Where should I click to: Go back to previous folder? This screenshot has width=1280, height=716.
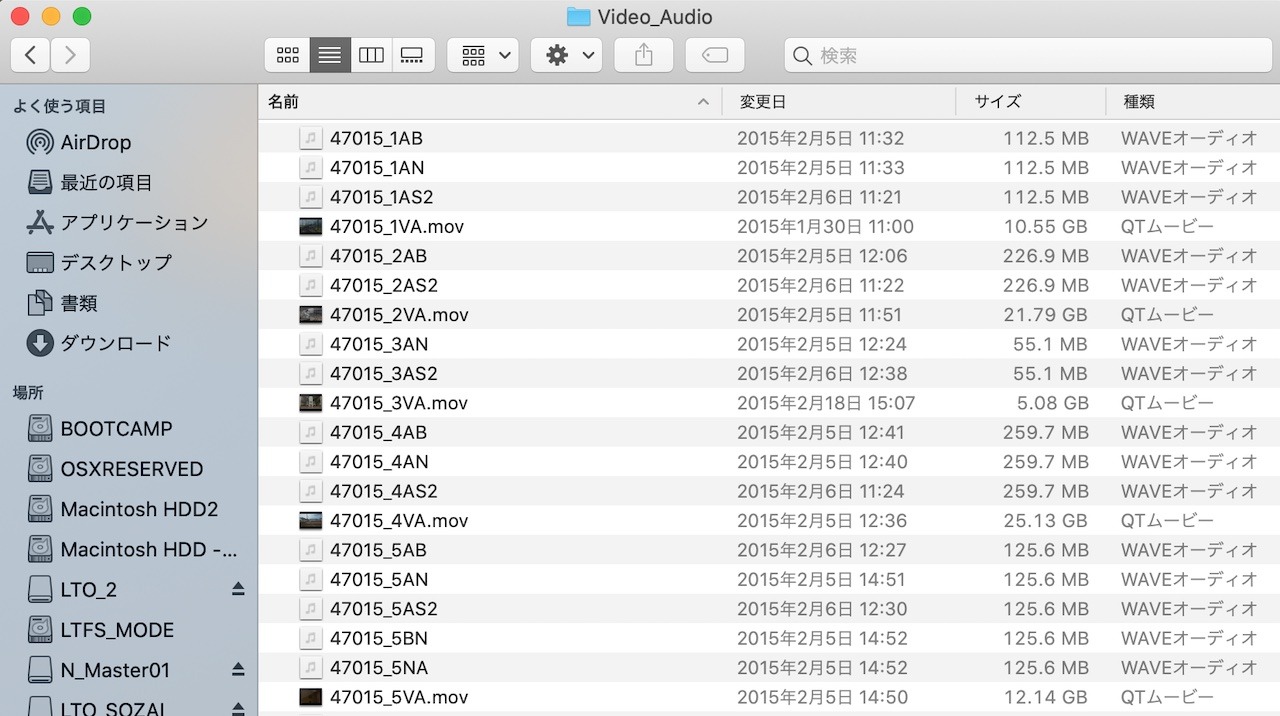[x=30, y=56]
